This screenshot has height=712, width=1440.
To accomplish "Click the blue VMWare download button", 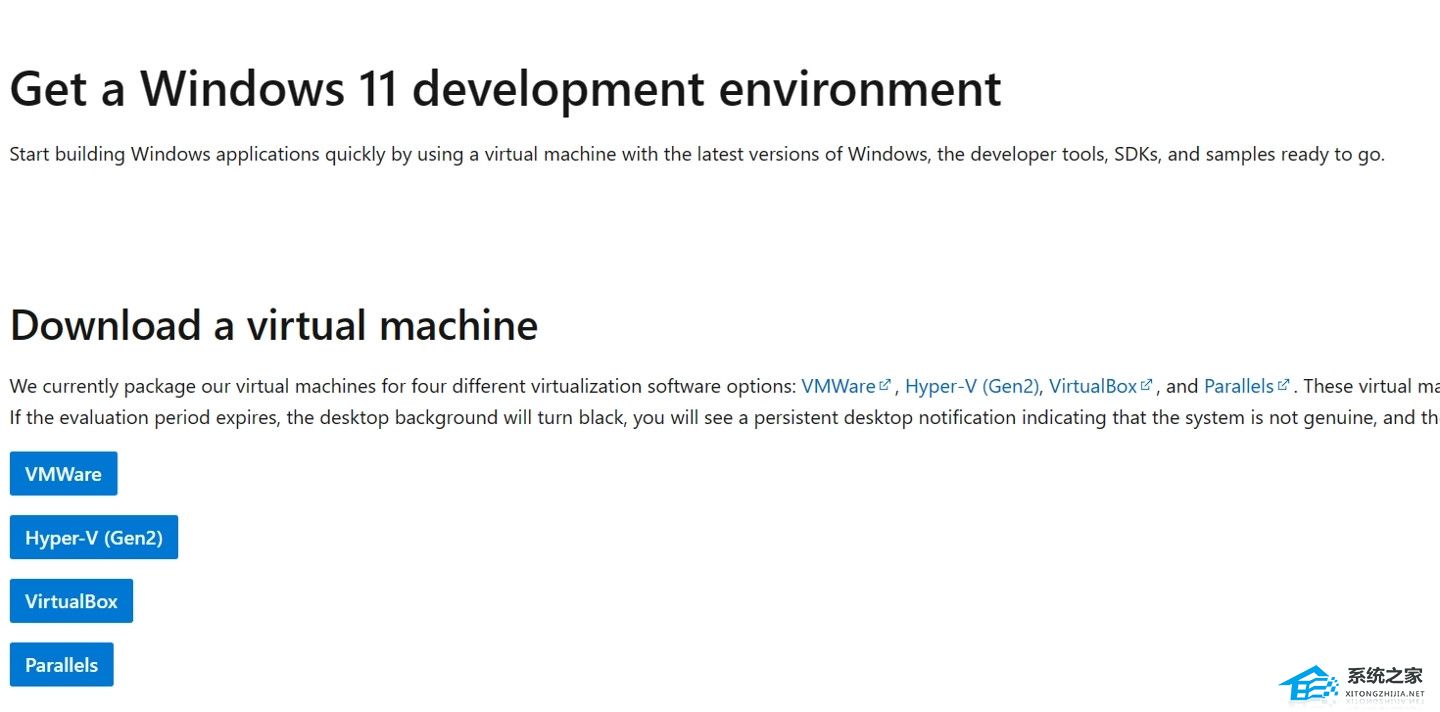I will tap(63, 474).
